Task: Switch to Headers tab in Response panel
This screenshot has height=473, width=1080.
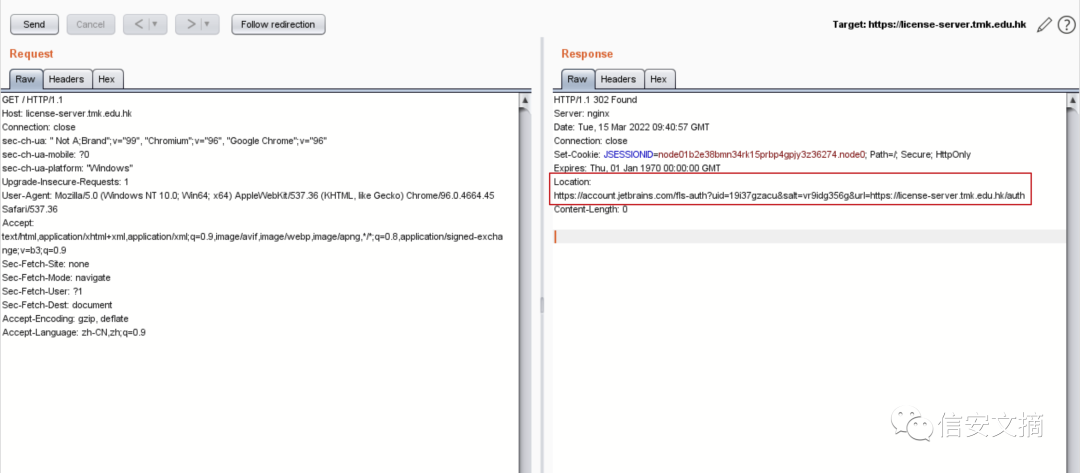Action: 618,79
